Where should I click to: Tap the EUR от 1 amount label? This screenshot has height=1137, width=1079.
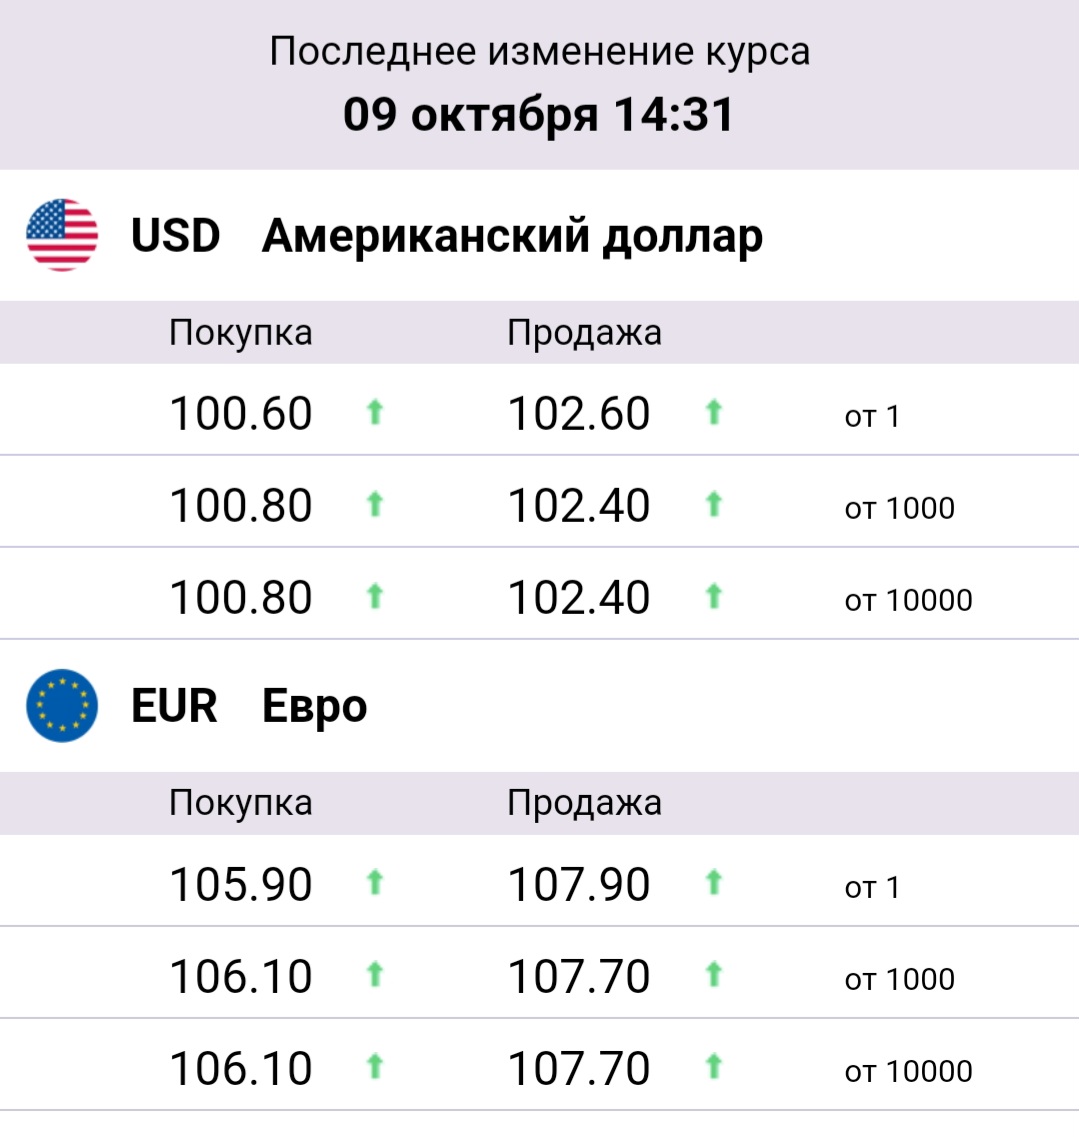[x=872, y=888]
